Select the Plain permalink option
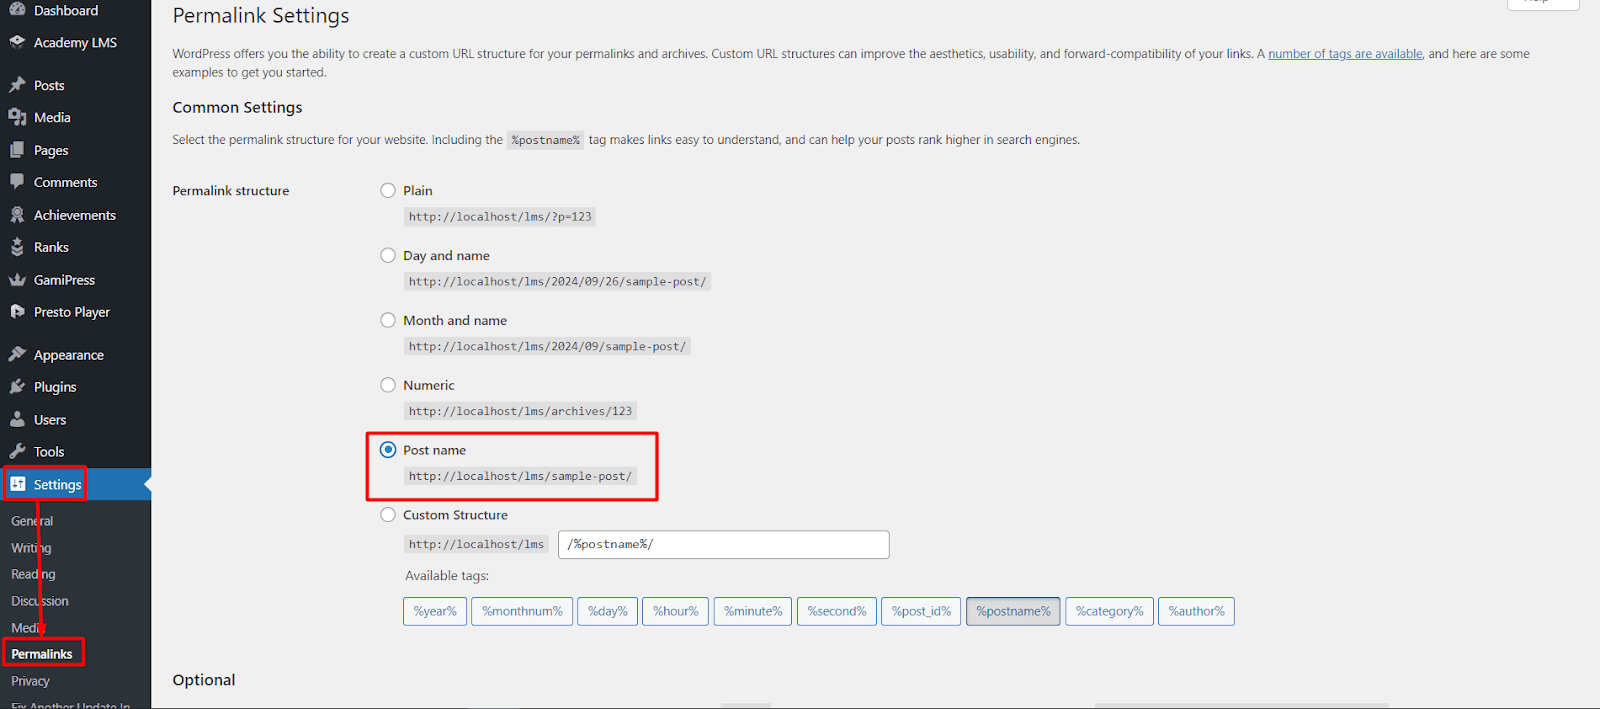This screenshot has width=1600, height=709. pos(388,190)
